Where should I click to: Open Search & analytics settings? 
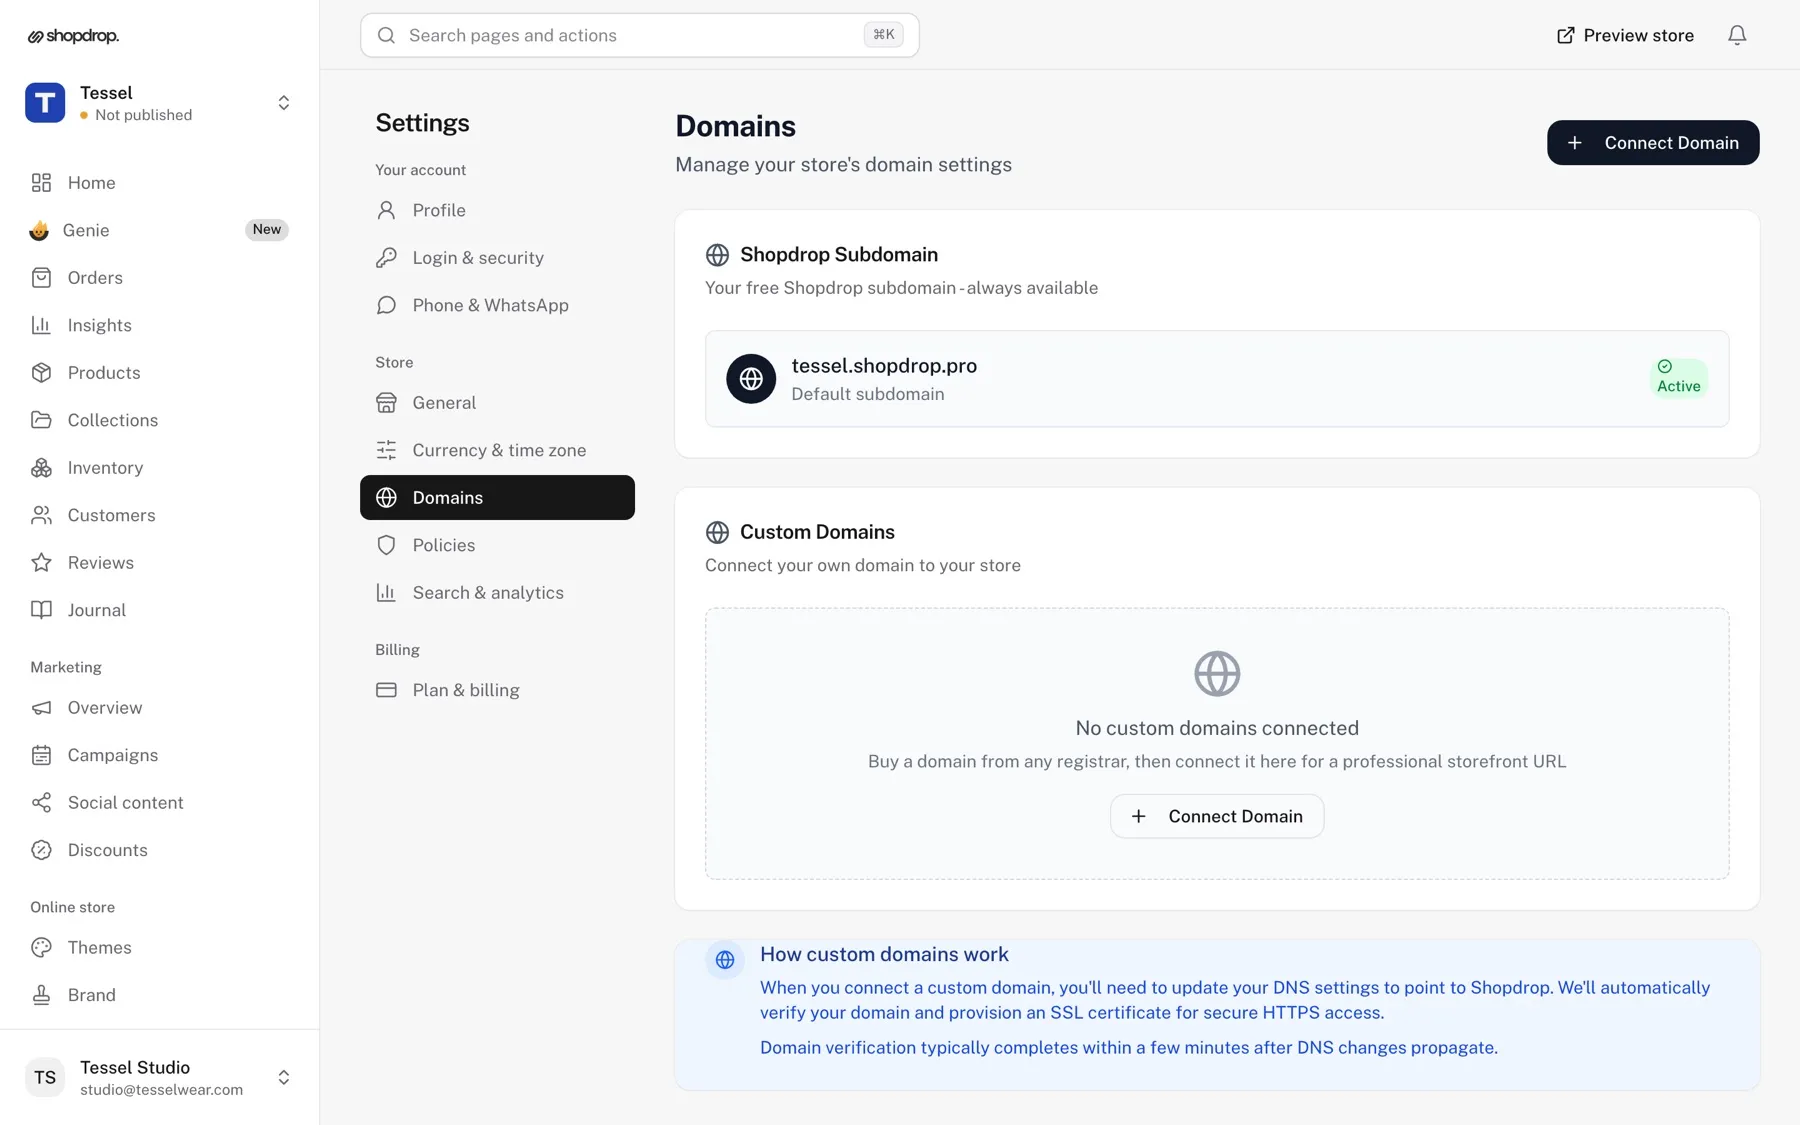click(497, 592)
